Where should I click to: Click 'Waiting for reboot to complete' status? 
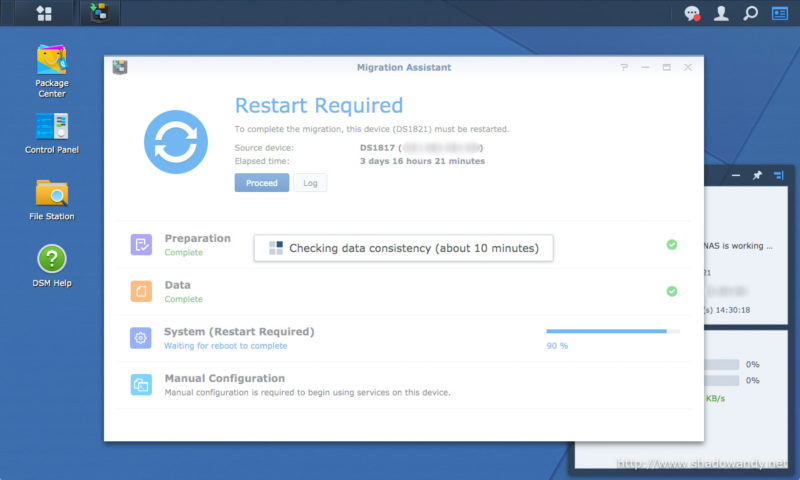click(226, 346)
